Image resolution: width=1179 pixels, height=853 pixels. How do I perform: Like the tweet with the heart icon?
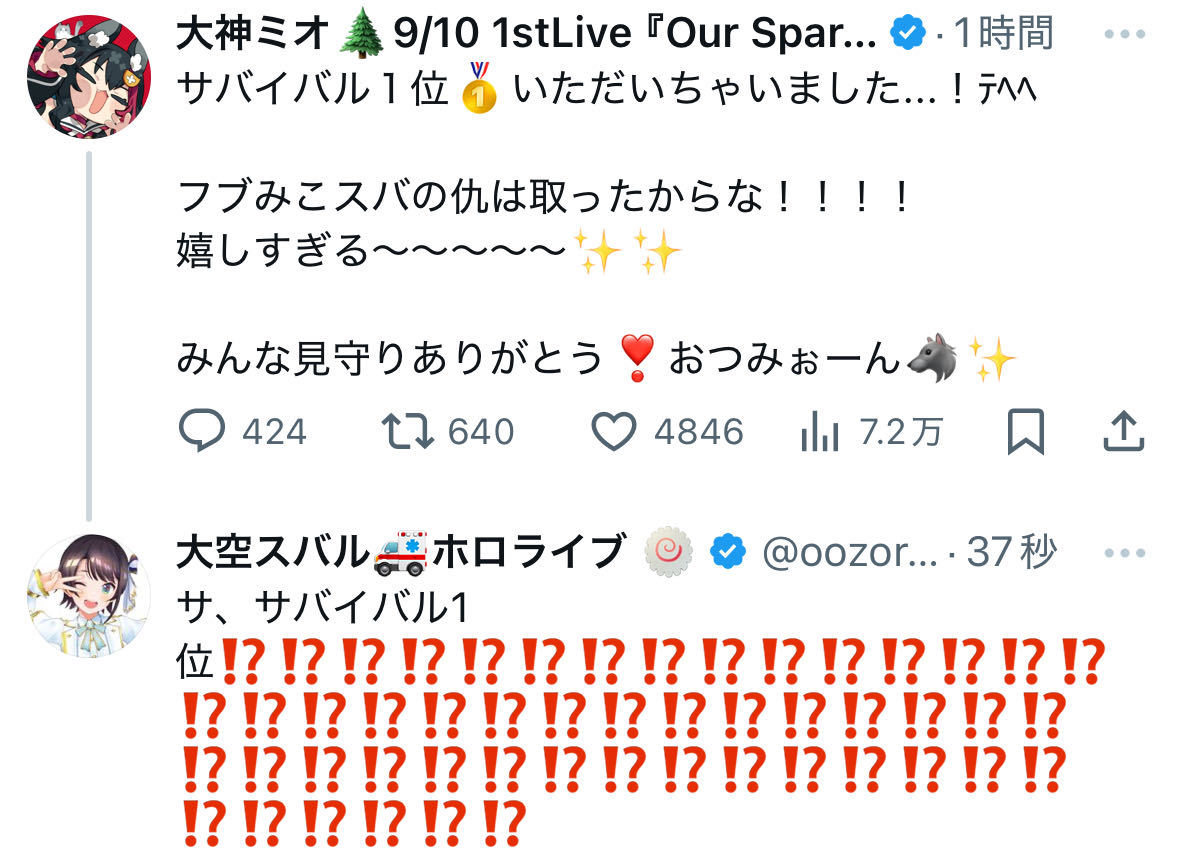tap(614, 432)
